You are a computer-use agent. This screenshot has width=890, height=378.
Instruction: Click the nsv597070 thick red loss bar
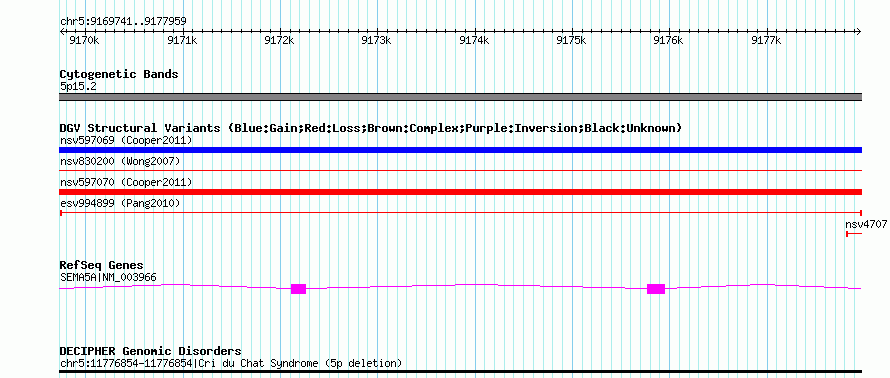click(460, 192)
